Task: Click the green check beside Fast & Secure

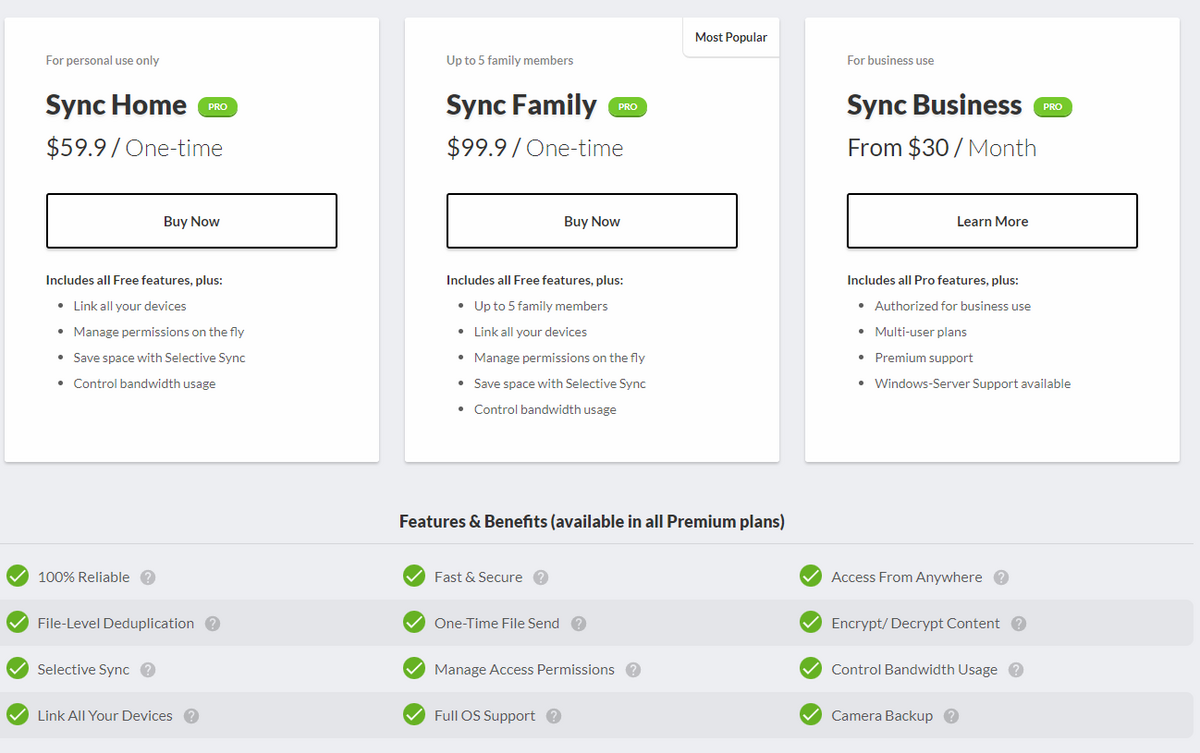Action: (x=414, y=576)
